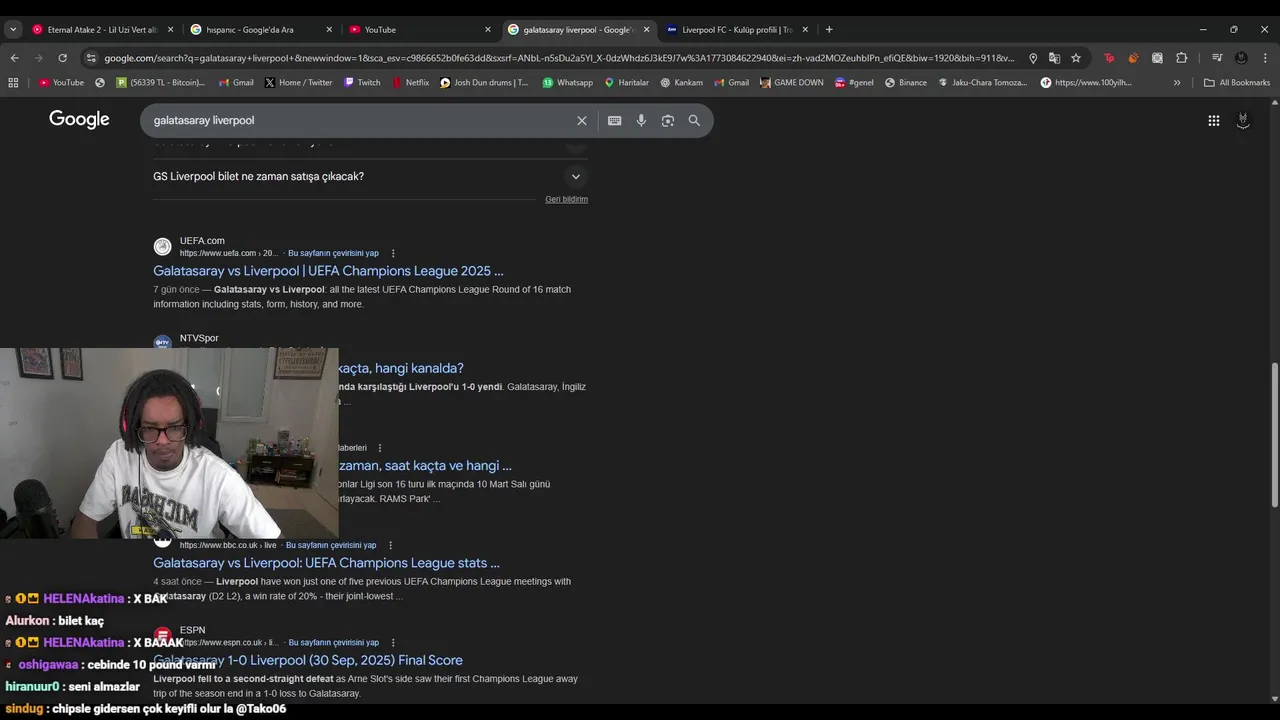Screen dimensions: 1280x720
Task: Open 'Galatasaray 1-0 Liverpool Final Score' ESPN link
Action: coord(308,660)
